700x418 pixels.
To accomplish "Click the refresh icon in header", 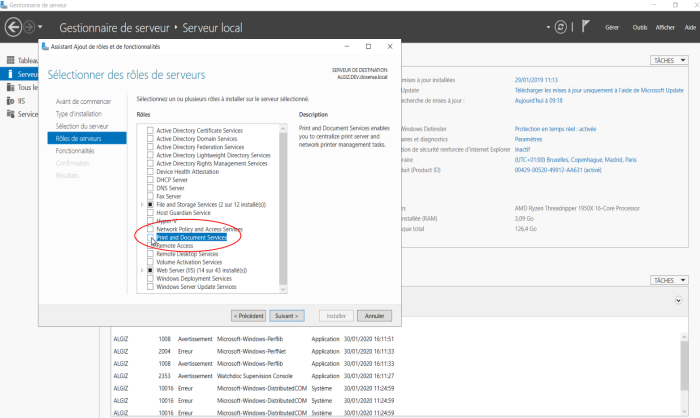I will 561,26.
